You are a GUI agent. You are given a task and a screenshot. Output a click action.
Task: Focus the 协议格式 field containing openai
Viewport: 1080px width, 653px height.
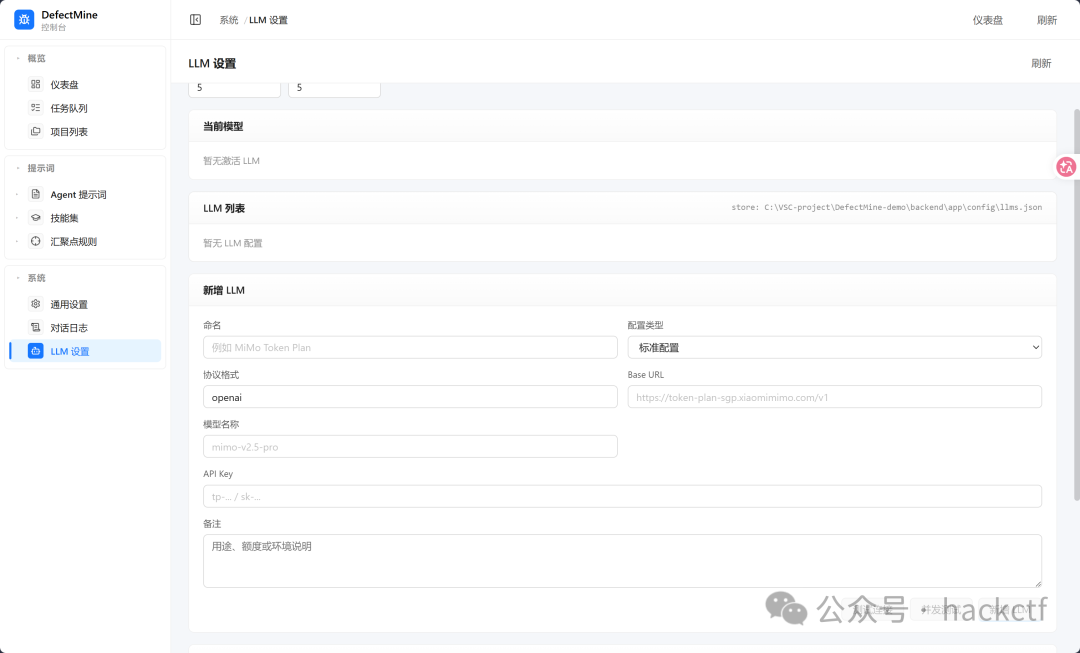(410, 397)
